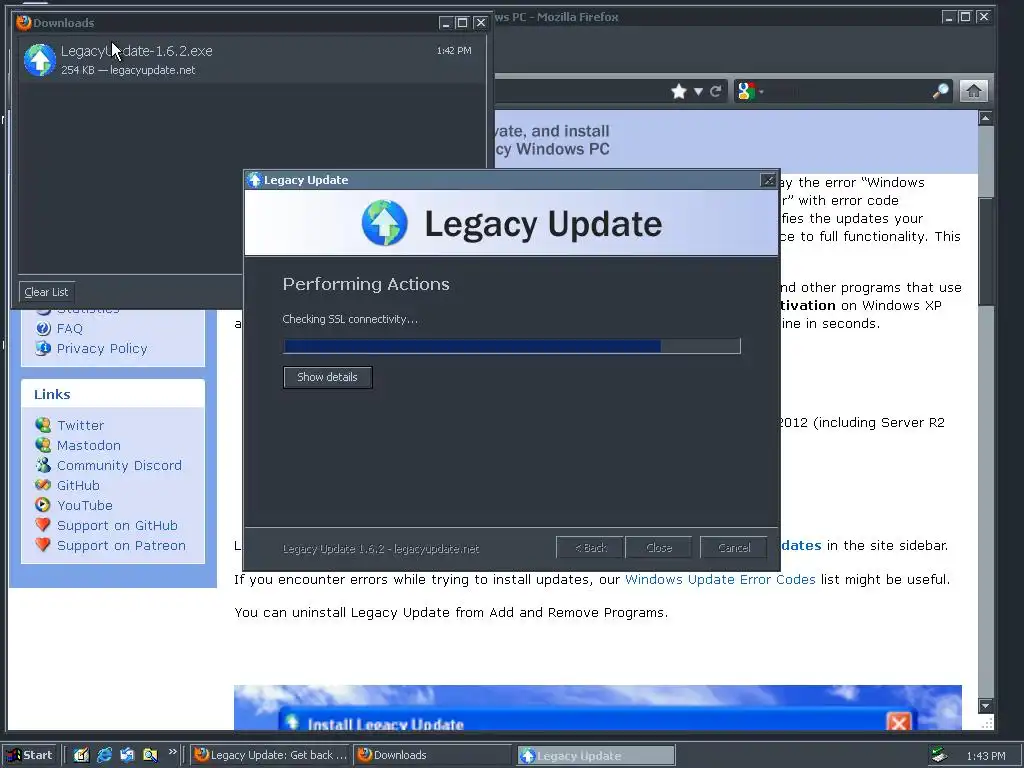Screen dimensions: 1024x768
Task: Click the quick launch search folder icon
Action: click(150, 755)
